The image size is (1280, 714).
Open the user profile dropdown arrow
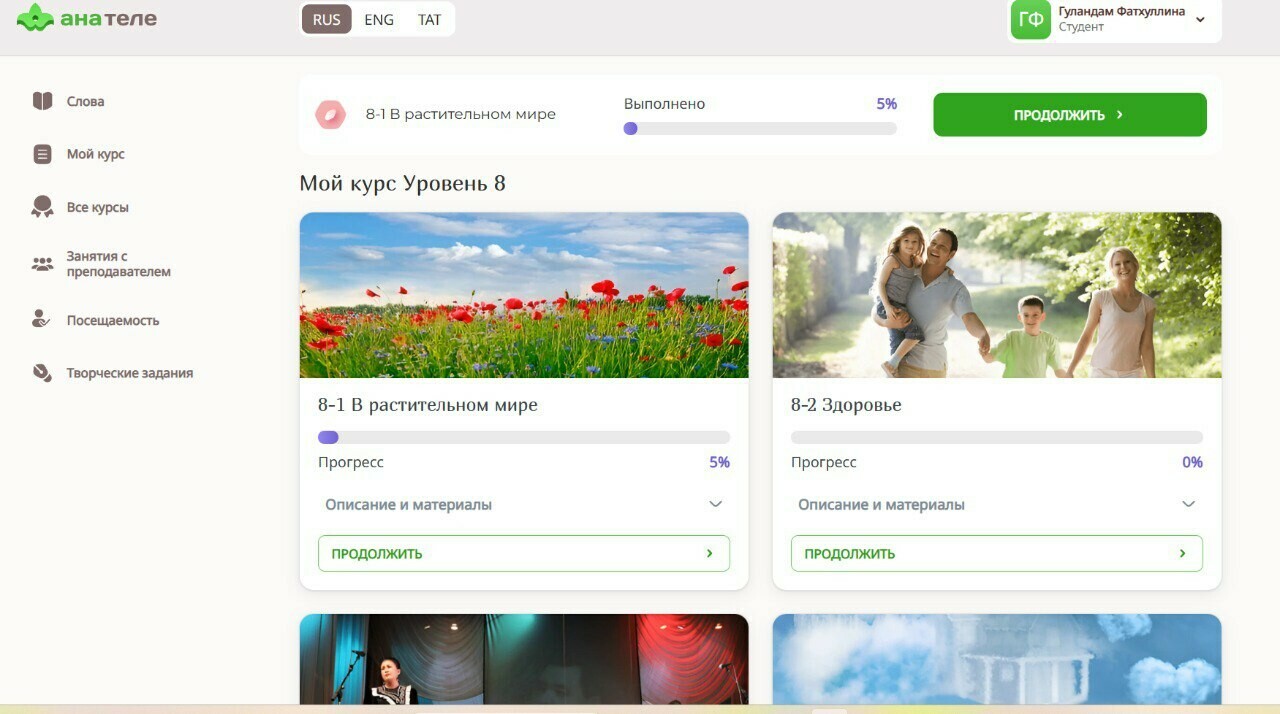coord(1200,20)
